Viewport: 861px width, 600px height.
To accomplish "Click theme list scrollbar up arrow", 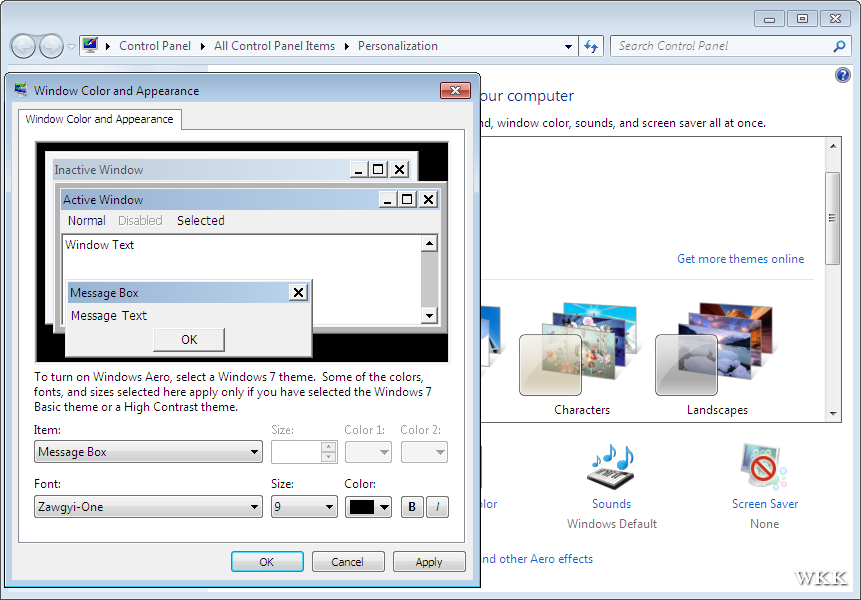I will pyautogui.click(x=833, y=146).
